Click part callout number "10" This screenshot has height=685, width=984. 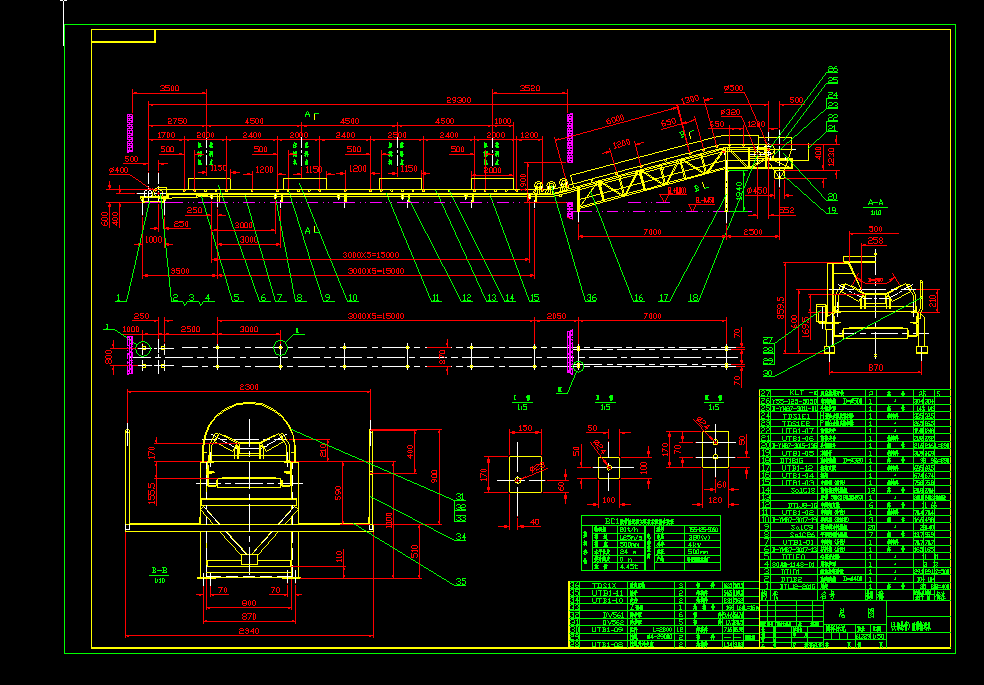coord(352,298)
